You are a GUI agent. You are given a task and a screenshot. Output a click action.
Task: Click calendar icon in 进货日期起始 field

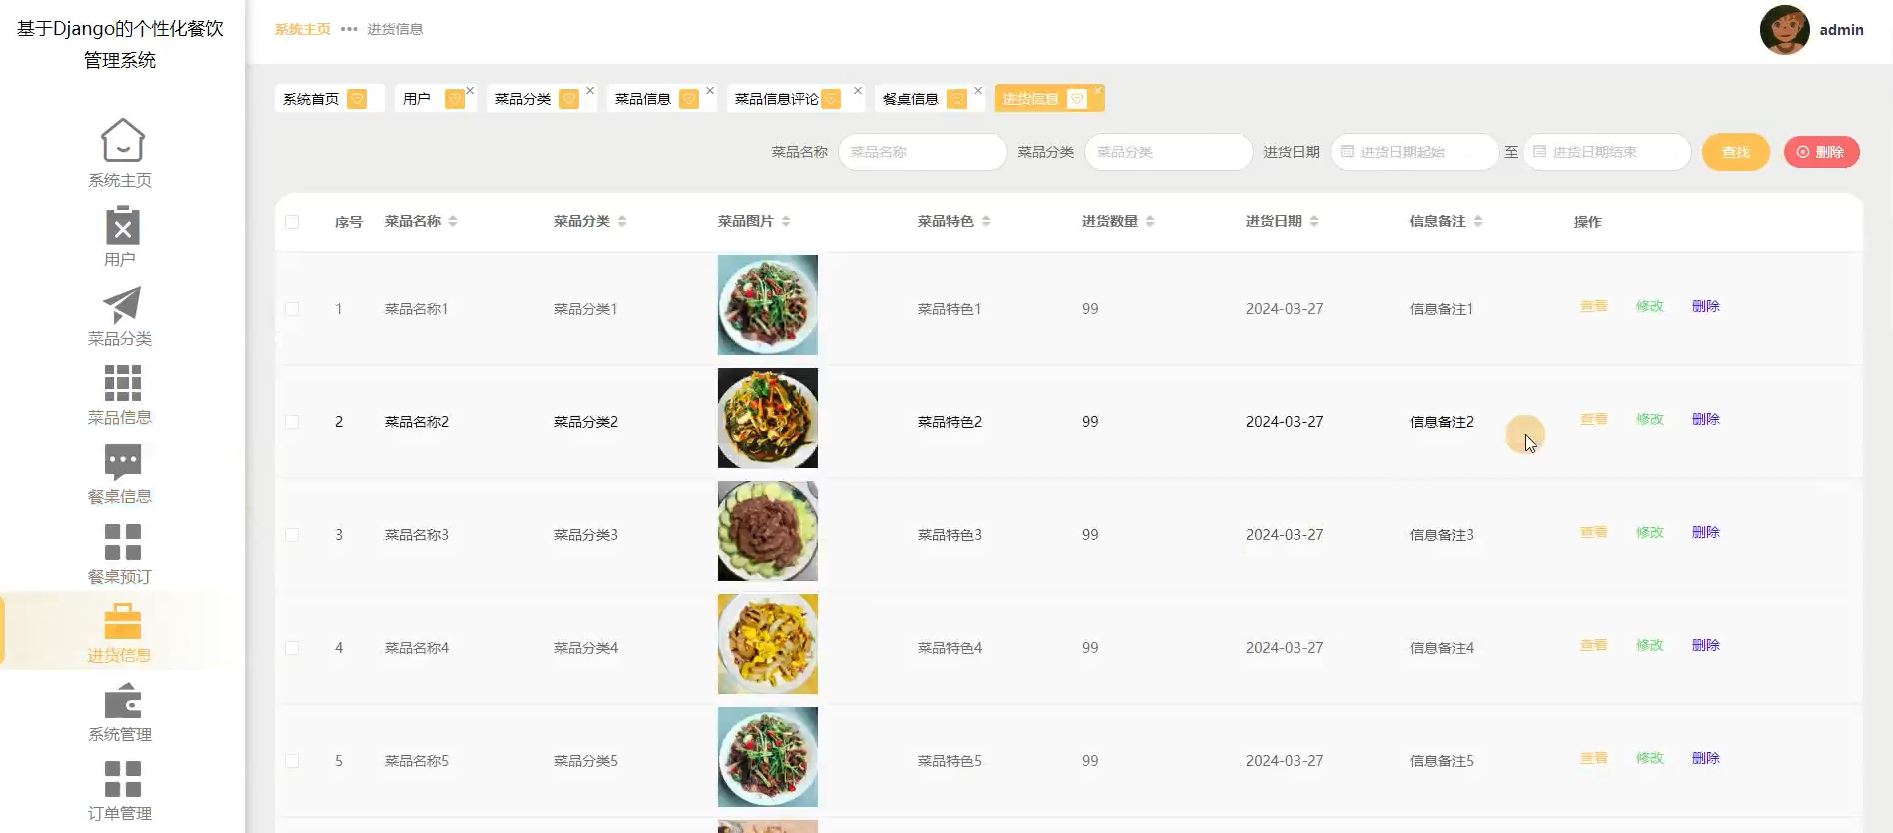pyautogui.click(x=1347, y=152)
